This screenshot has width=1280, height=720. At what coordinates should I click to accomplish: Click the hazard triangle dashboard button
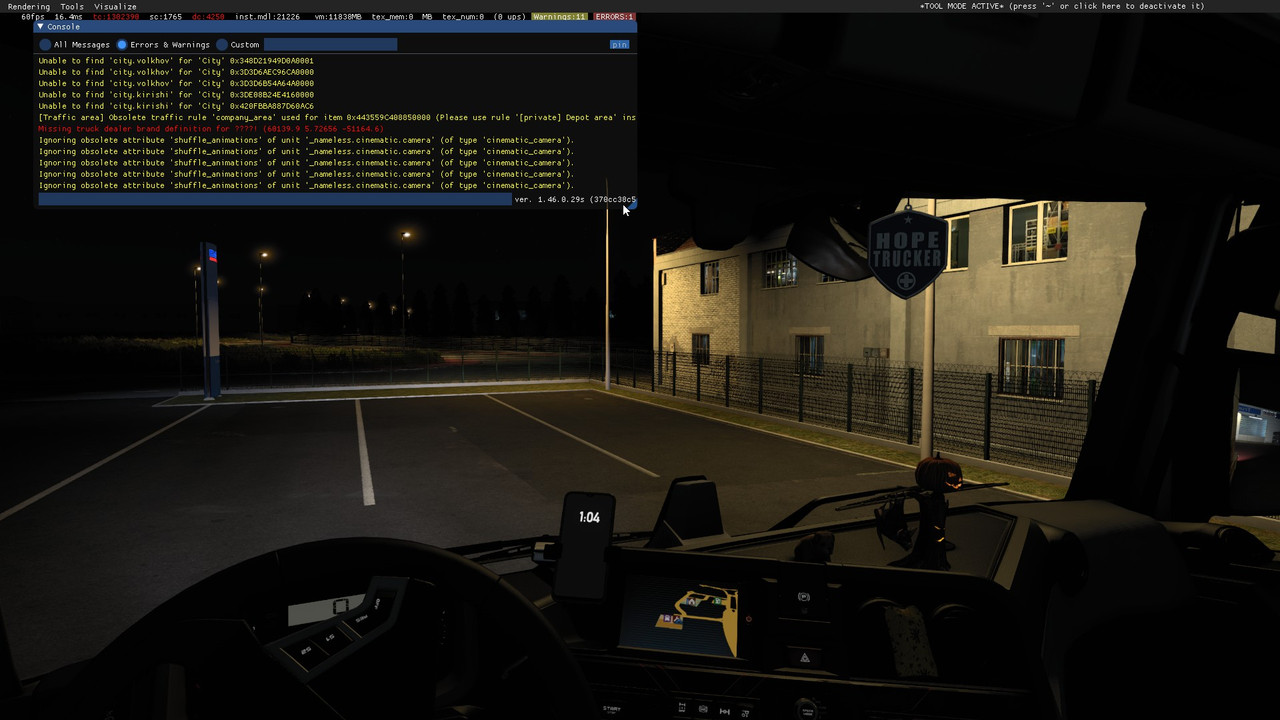point(805,657)
